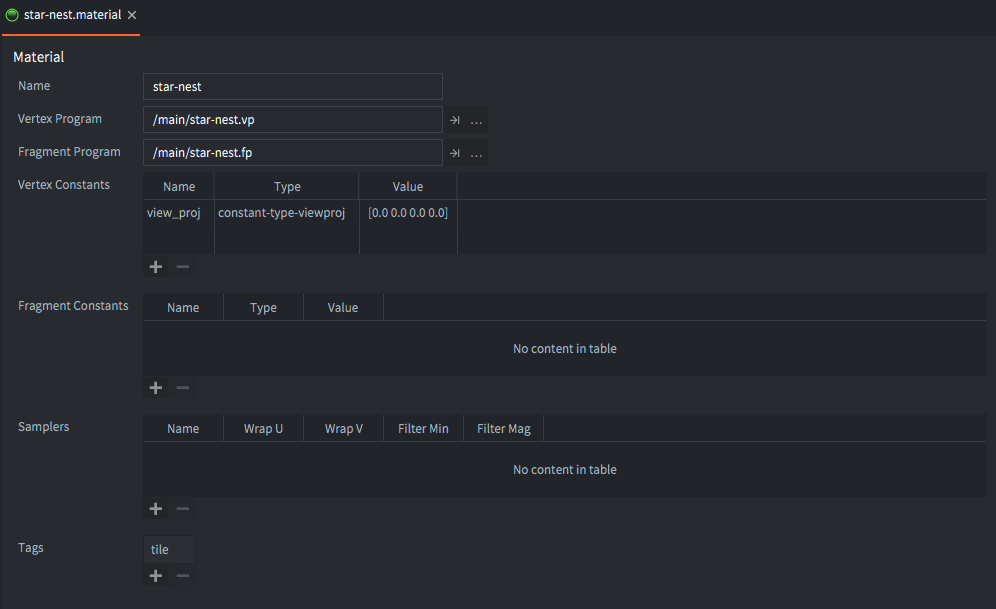Open the Vertex Program file via arrow icon
The height and width of the screenshot is (609, 996).
[454, 120]
